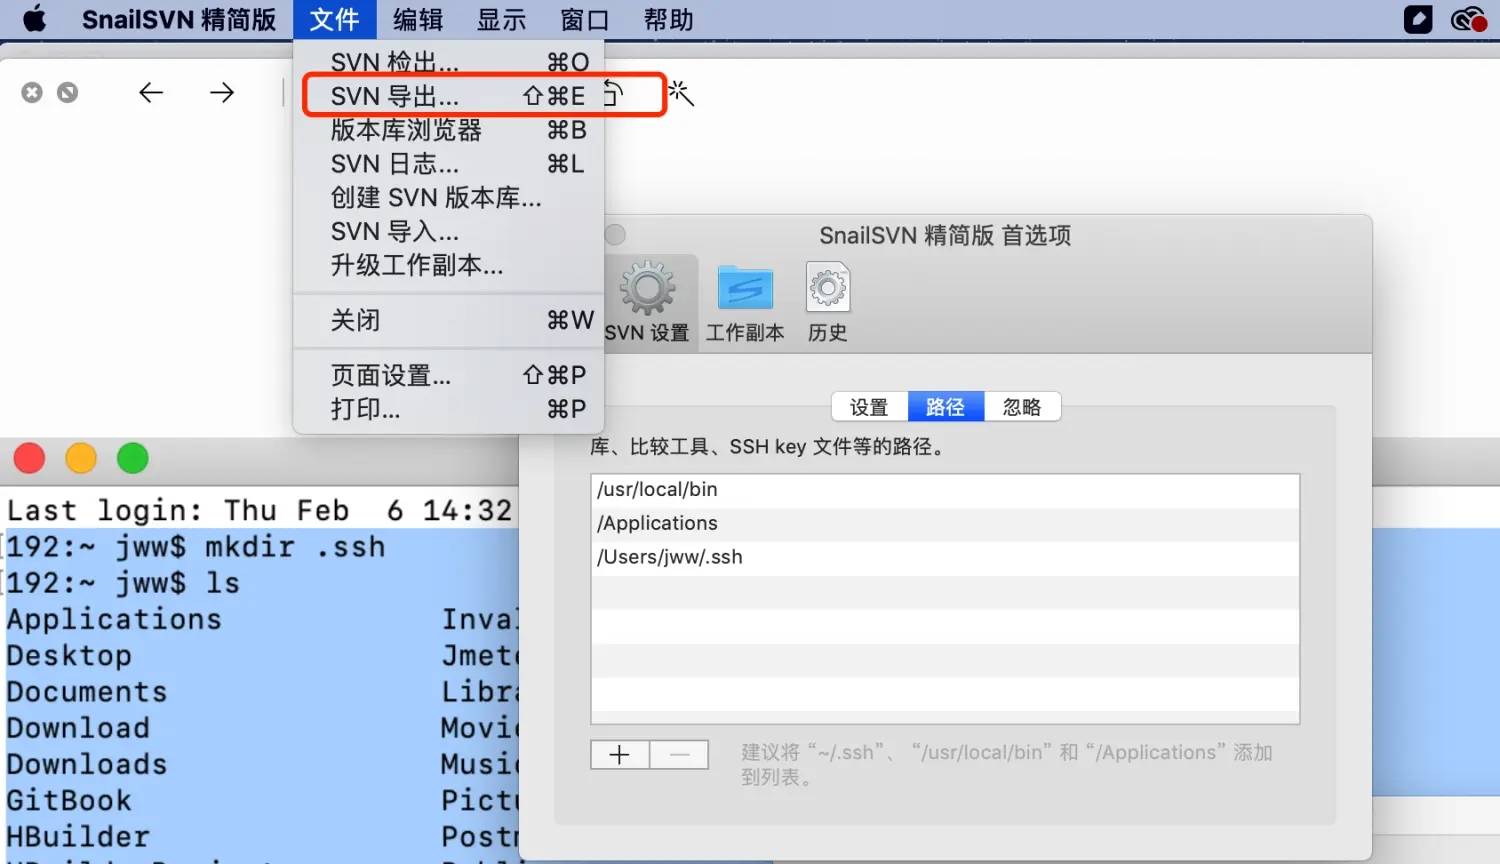Click the red close button of Terminal window
The width and height of the screenshot is (1500, 864).
[29, 458]
